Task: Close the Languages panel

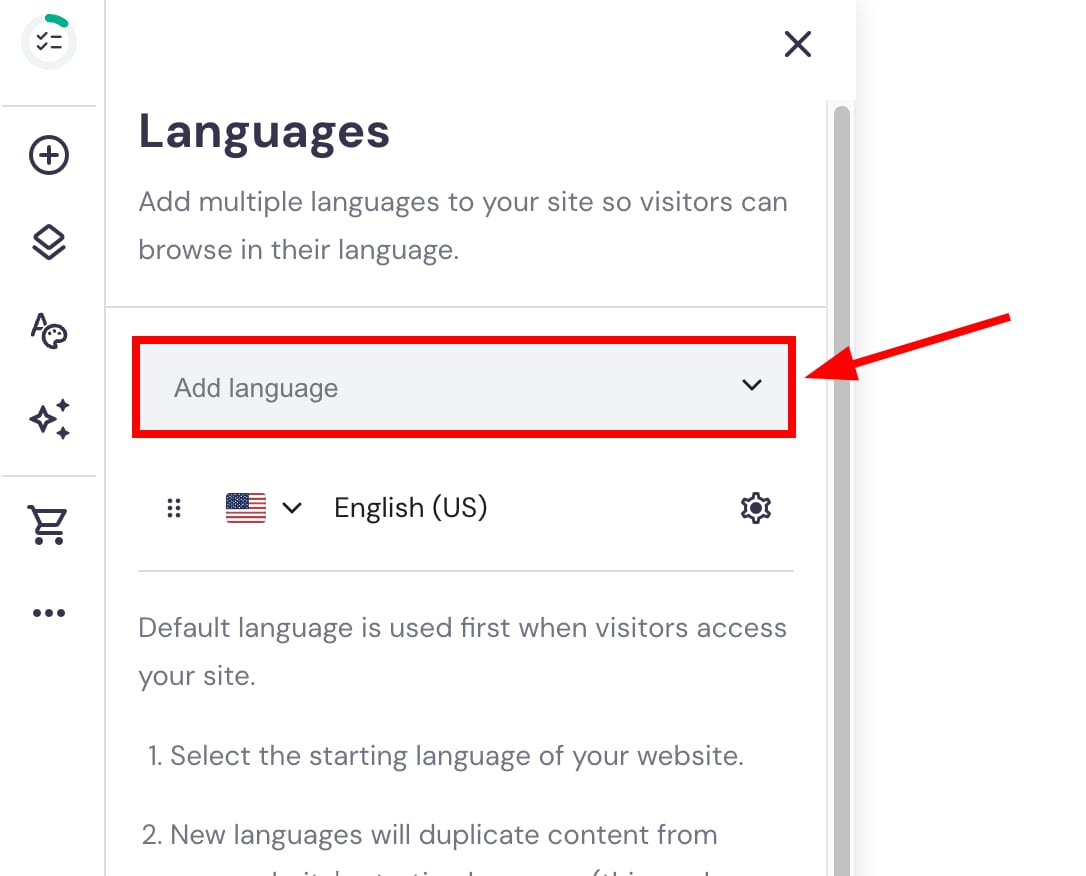Action: (x=797, y=44)
